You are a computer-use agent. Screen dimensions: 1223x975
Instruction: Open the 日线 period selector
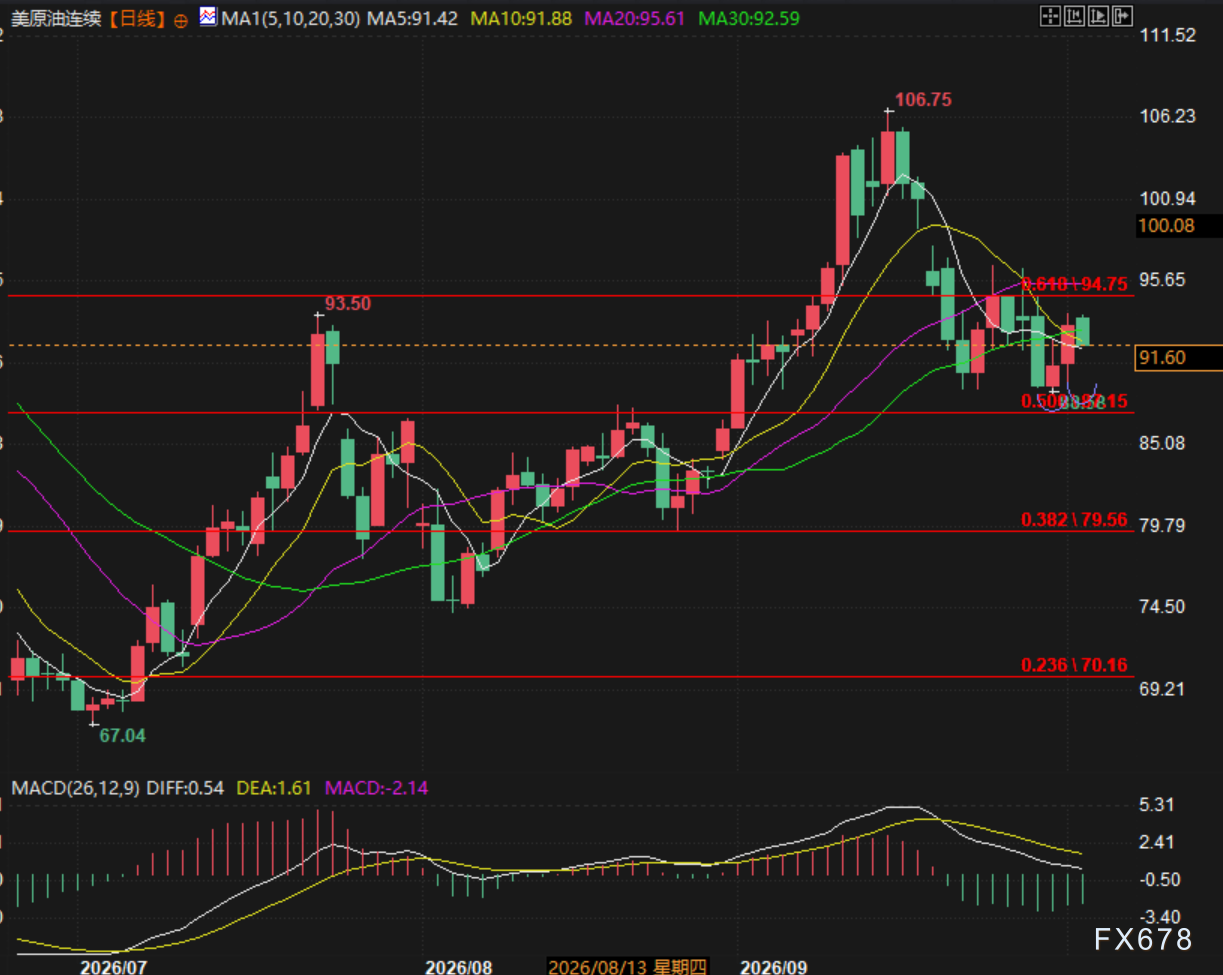coord(136,18)
